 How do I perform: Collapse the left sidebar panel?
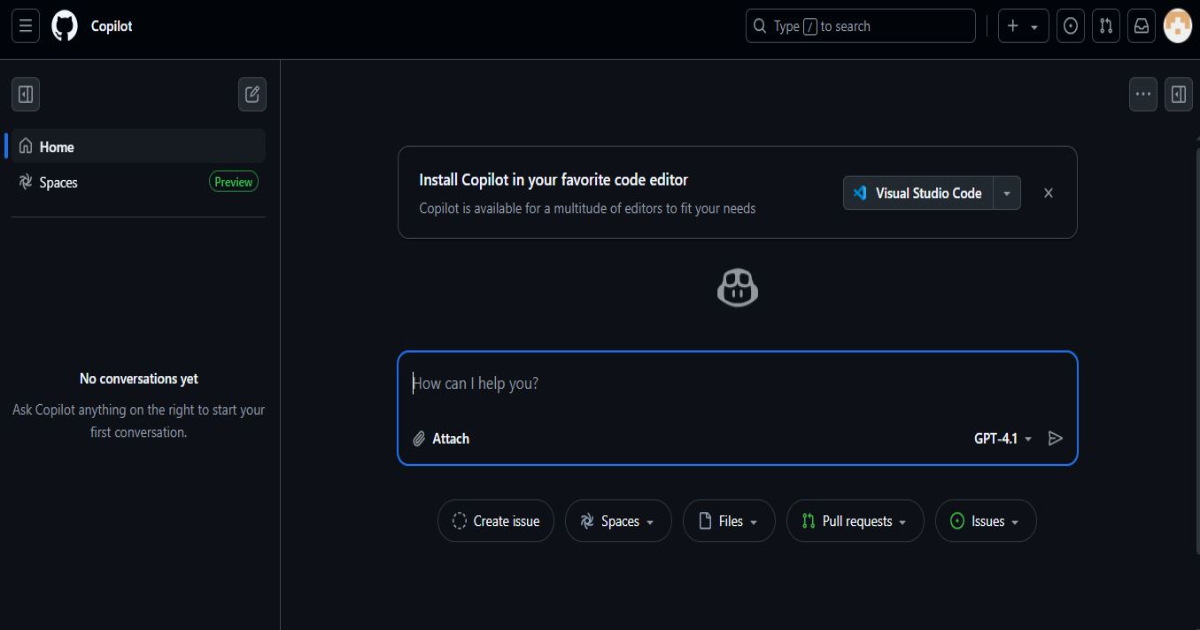click(26, 94)
